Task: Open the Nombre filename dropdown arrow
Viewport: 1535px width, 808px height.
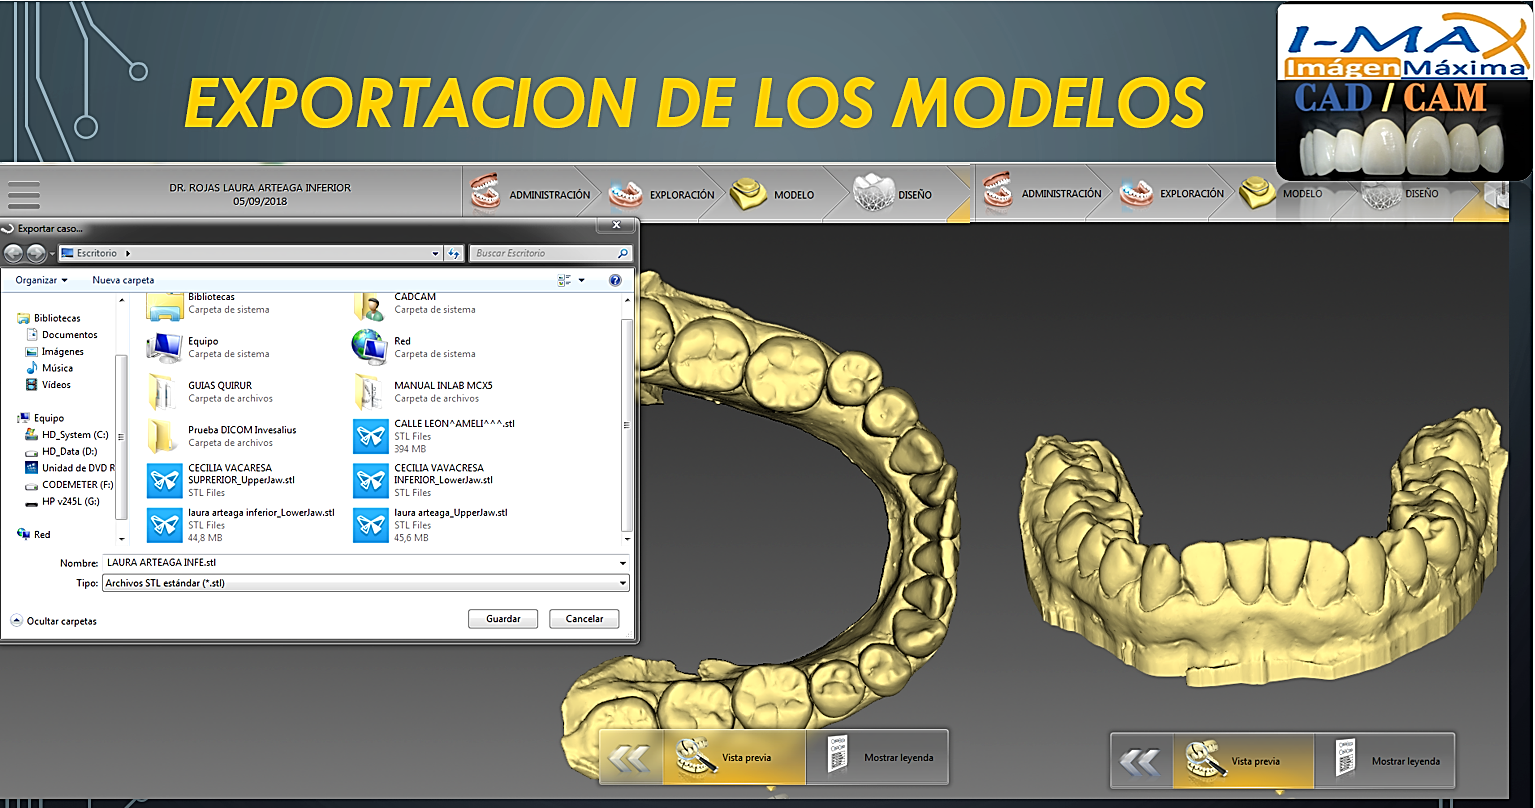Action: click(623, 563)
